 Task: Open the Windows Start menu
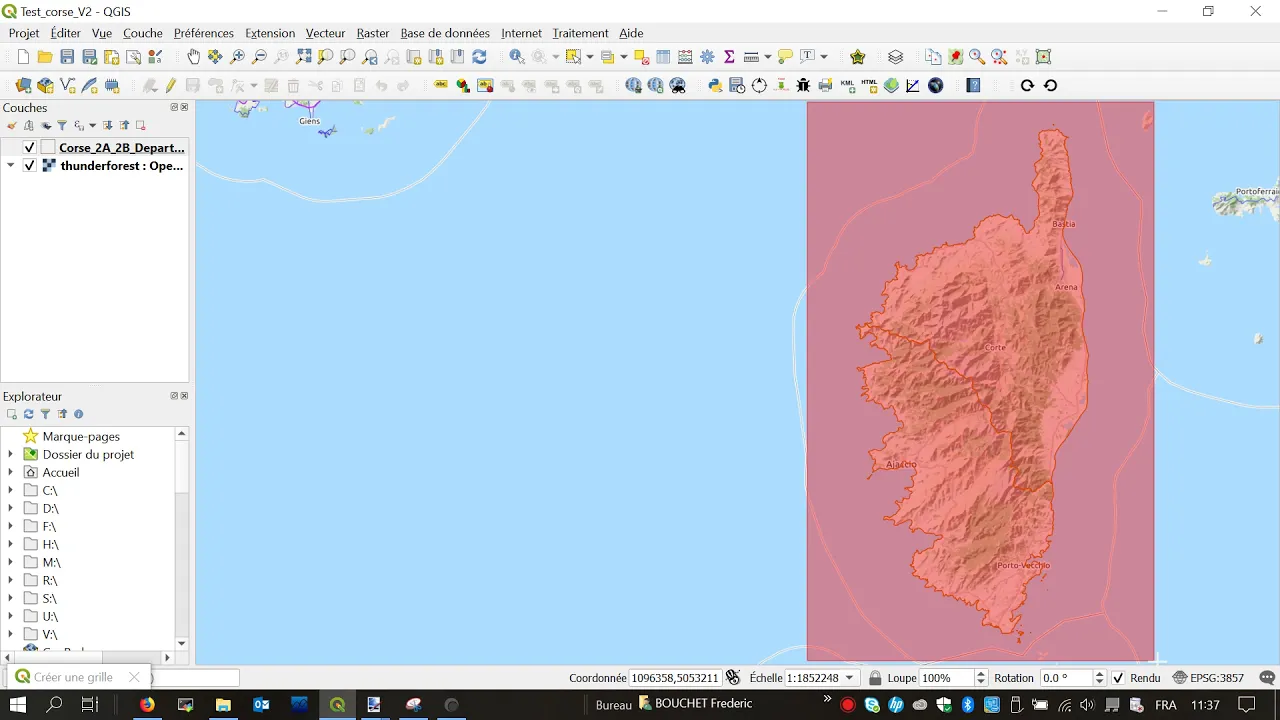pyautogui.click(x=18, y=705)
